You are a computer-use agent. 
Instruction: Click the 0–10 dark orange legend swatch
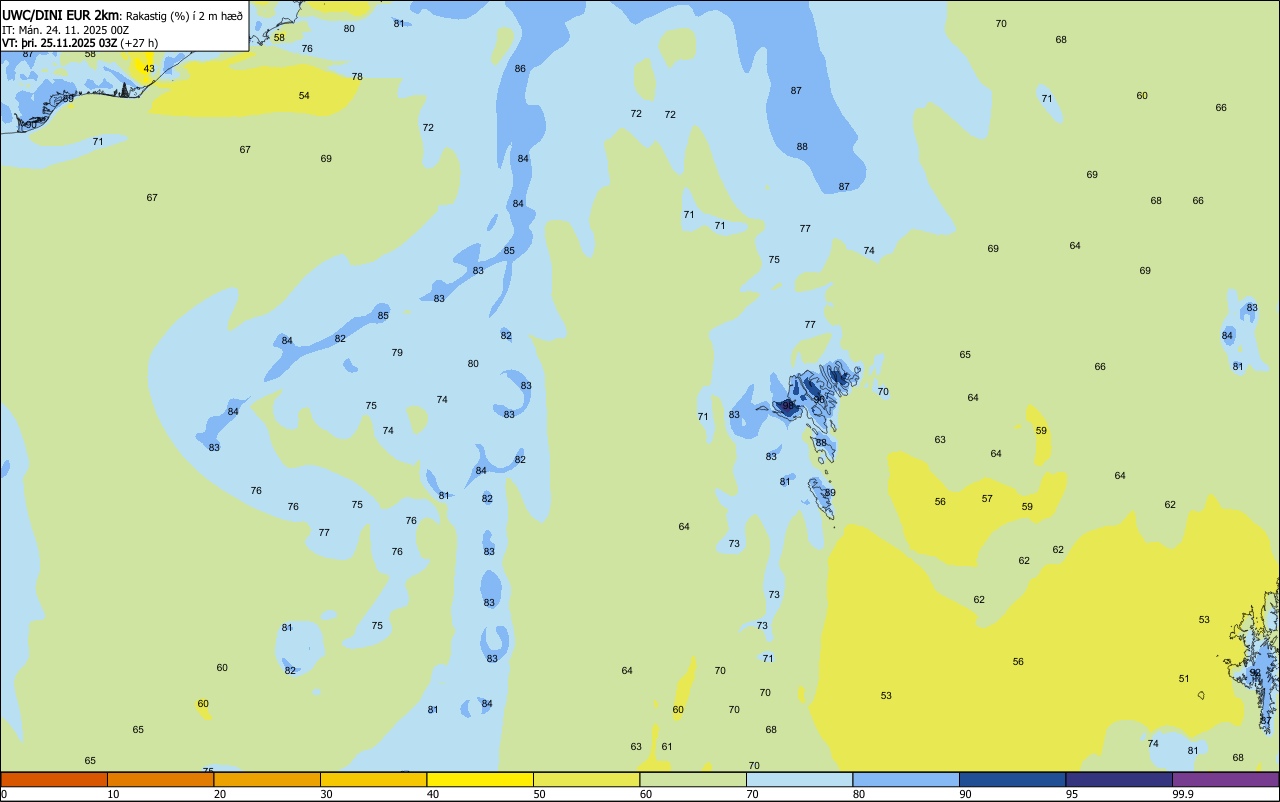(54, 779)
